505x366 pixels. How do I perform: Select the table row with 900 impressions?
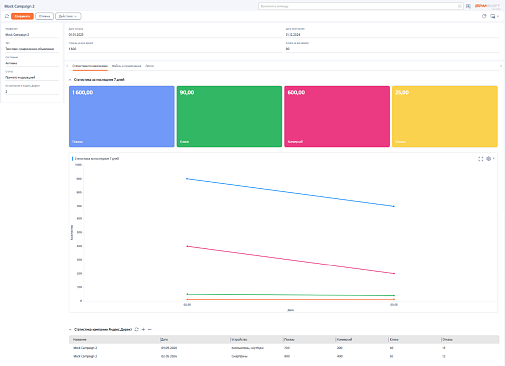coord(284,356)
